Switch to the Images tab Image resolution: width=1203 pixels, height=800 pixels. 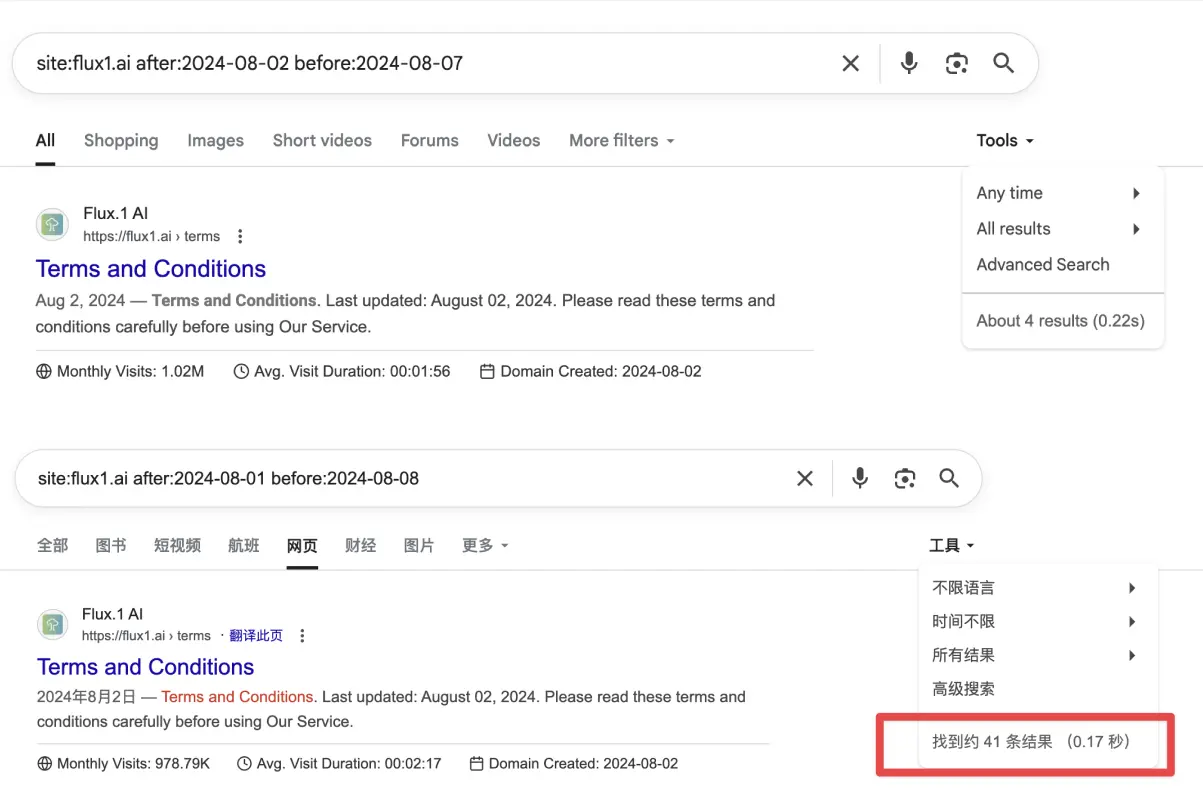[215, 141]
